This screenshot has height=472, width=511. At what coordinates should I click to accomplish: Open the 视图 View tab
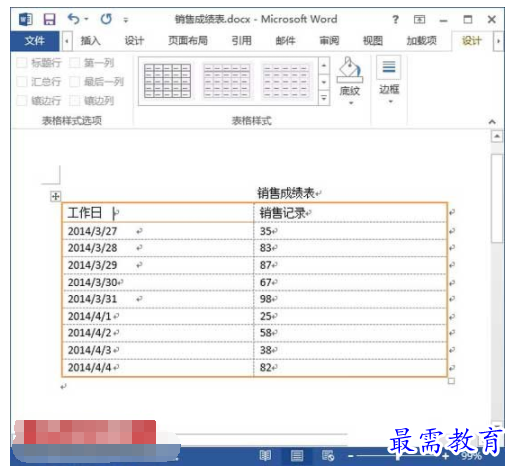coord(373,41)
